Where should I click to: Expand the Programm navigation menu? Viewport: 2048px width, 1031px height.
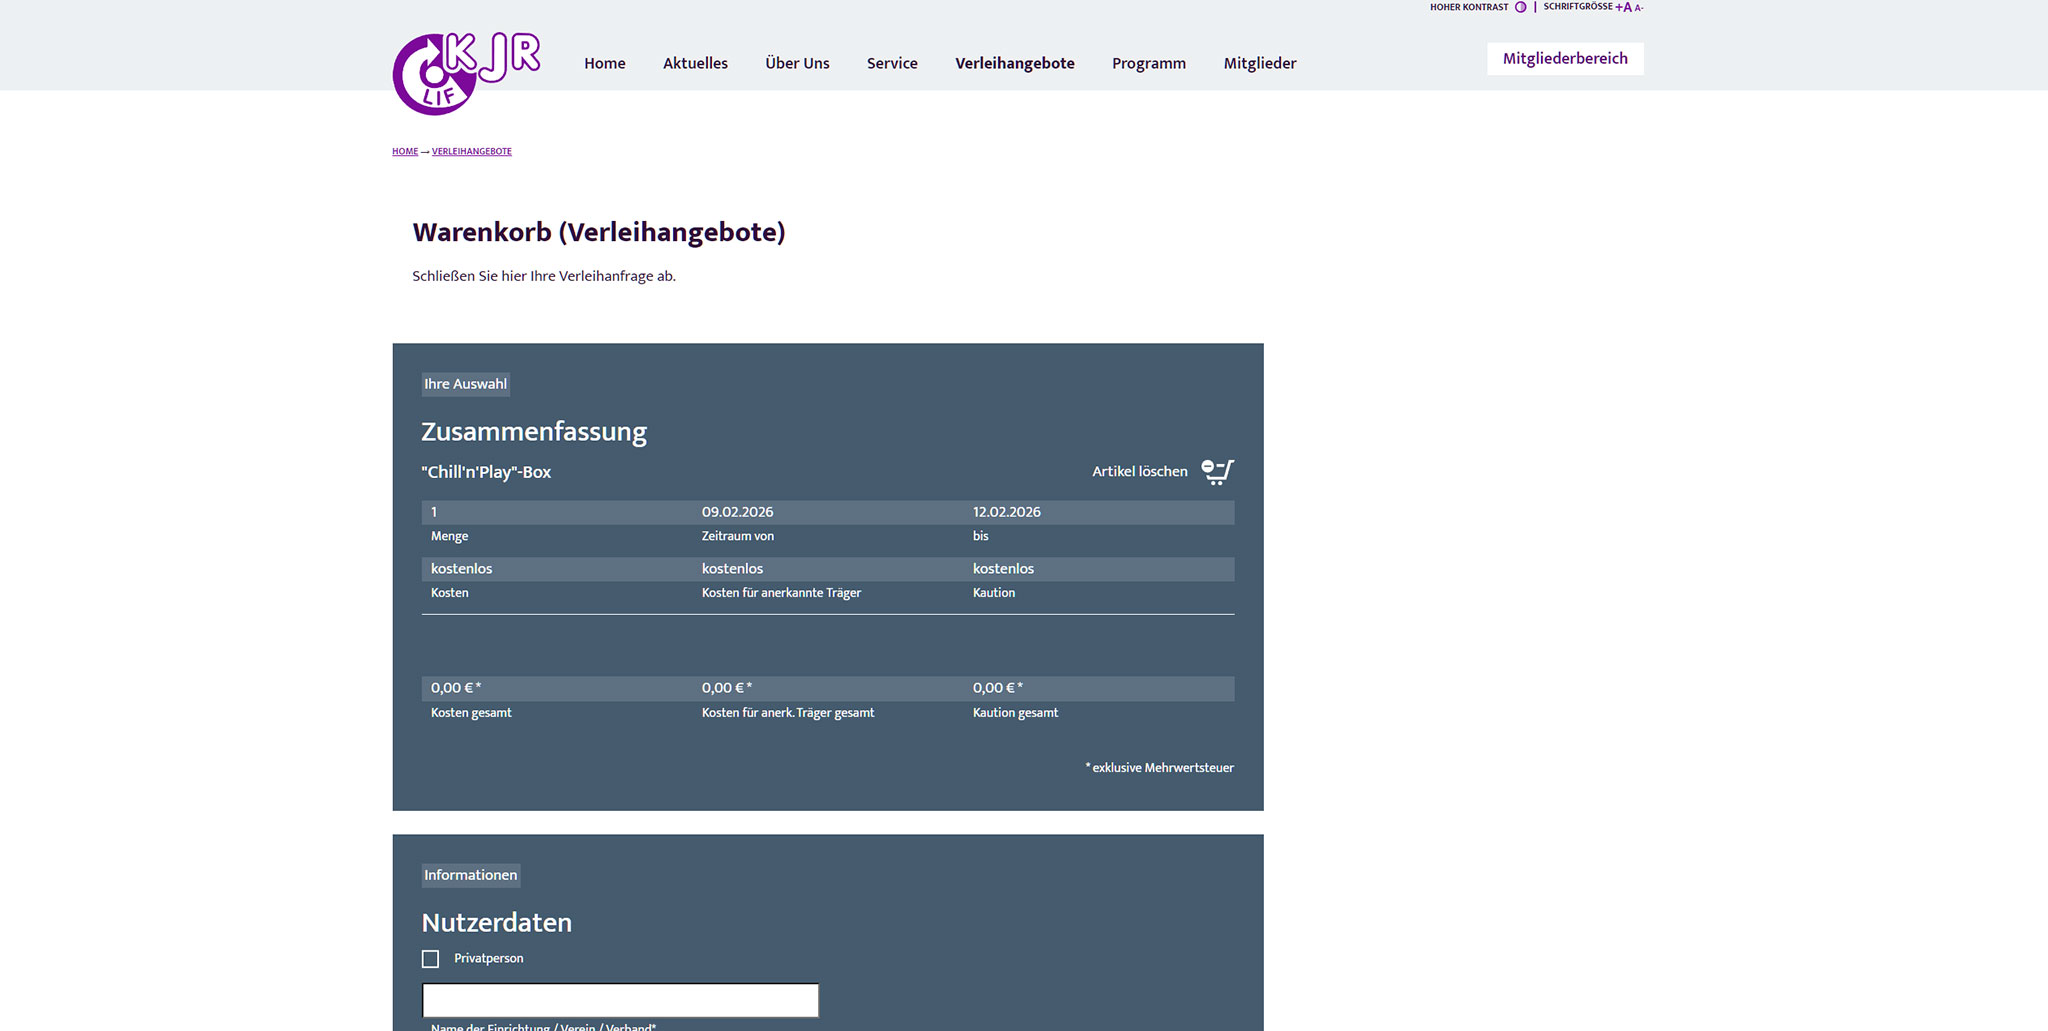tap(1148, 63)
